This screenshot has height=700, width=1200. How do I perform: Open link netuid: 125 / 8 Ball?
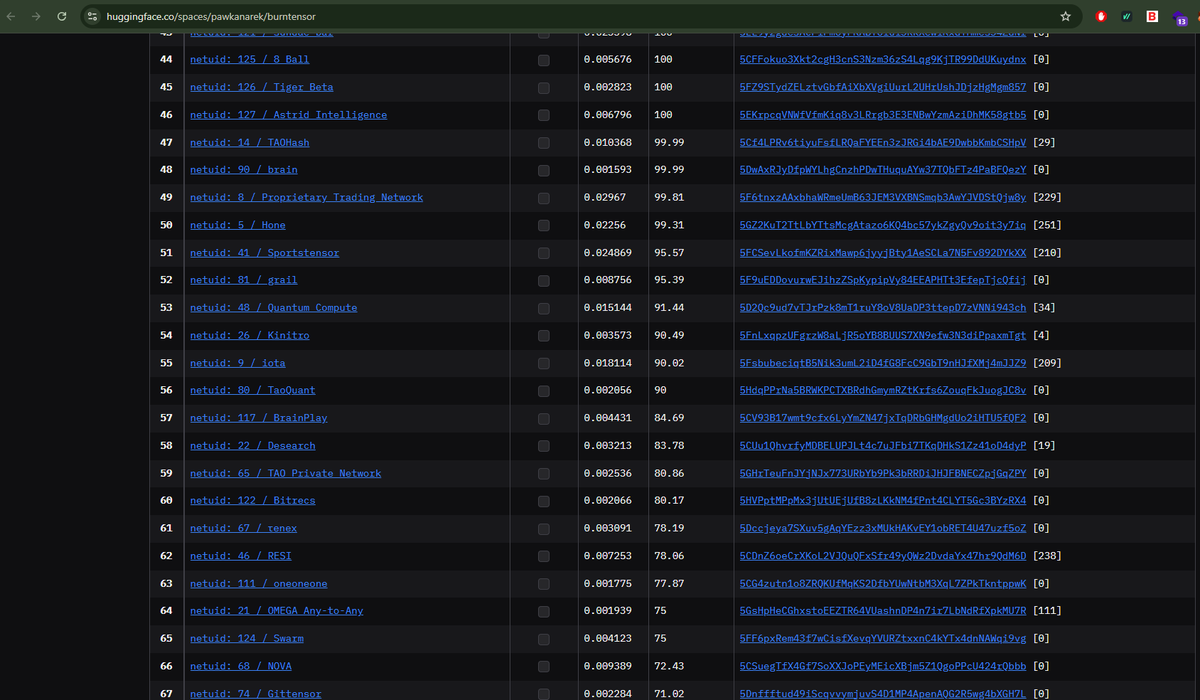[x=250, y=60]
